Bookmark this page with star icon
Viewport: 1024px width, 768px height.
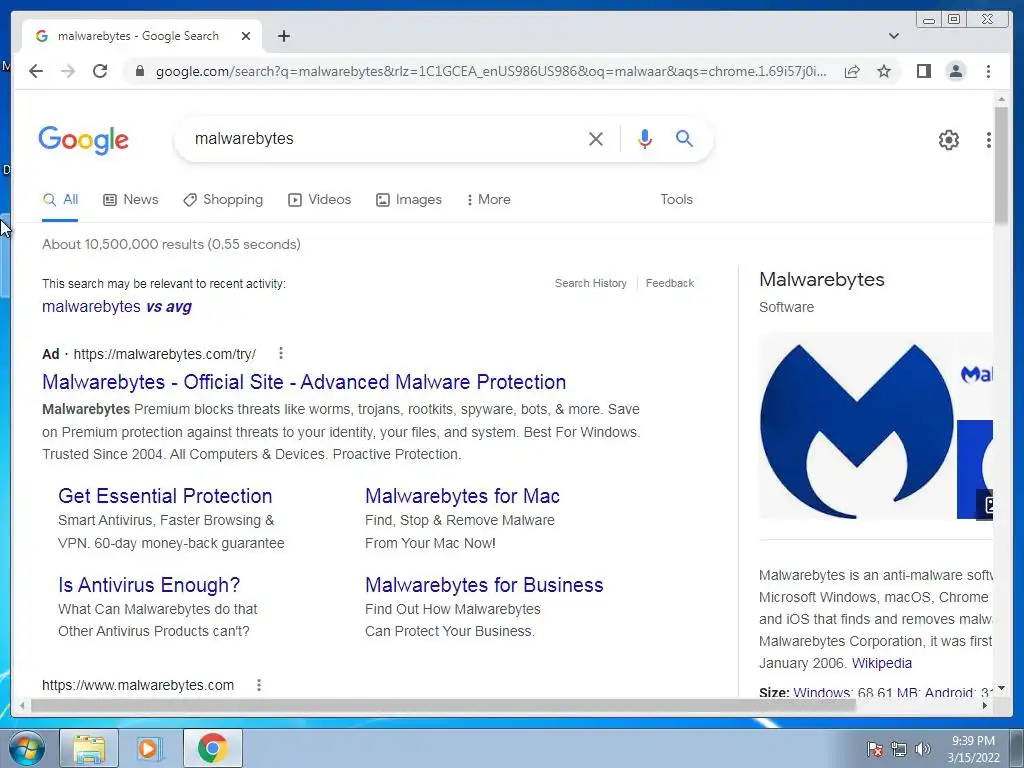[884, 71]
